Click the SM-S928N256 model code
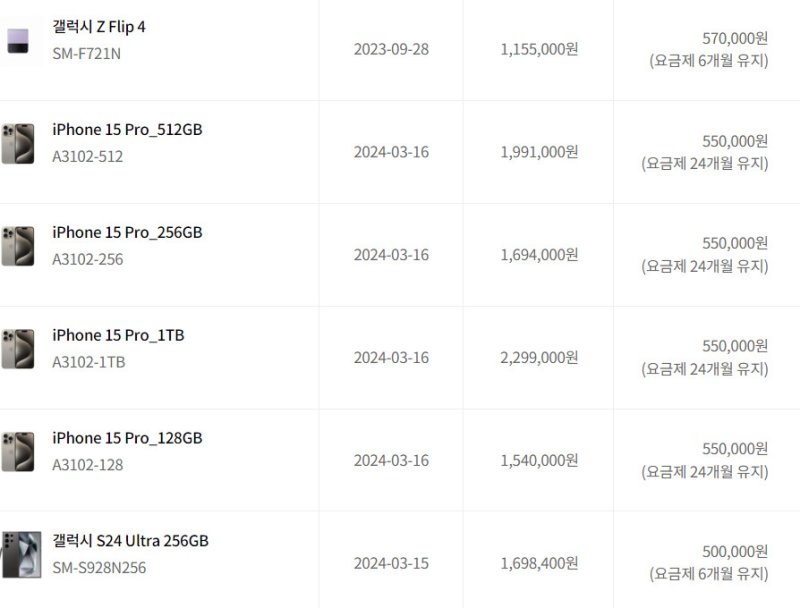Viewport: 800px width, 608px height. [99, 568]
